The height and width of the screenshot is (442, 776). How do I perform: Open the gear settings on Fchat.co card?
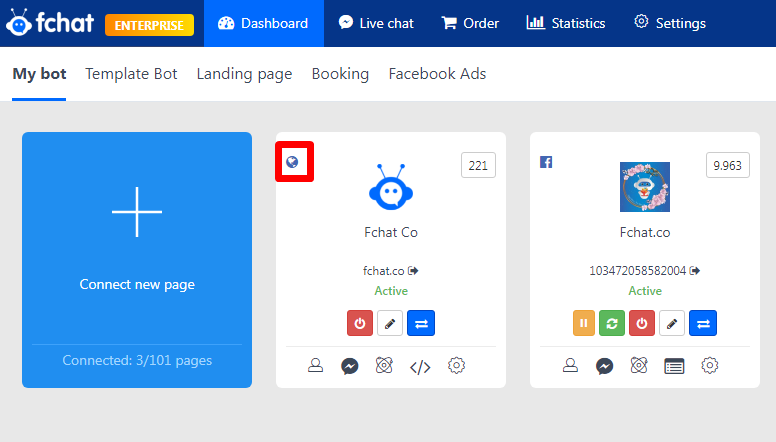(x=710, y=366)
